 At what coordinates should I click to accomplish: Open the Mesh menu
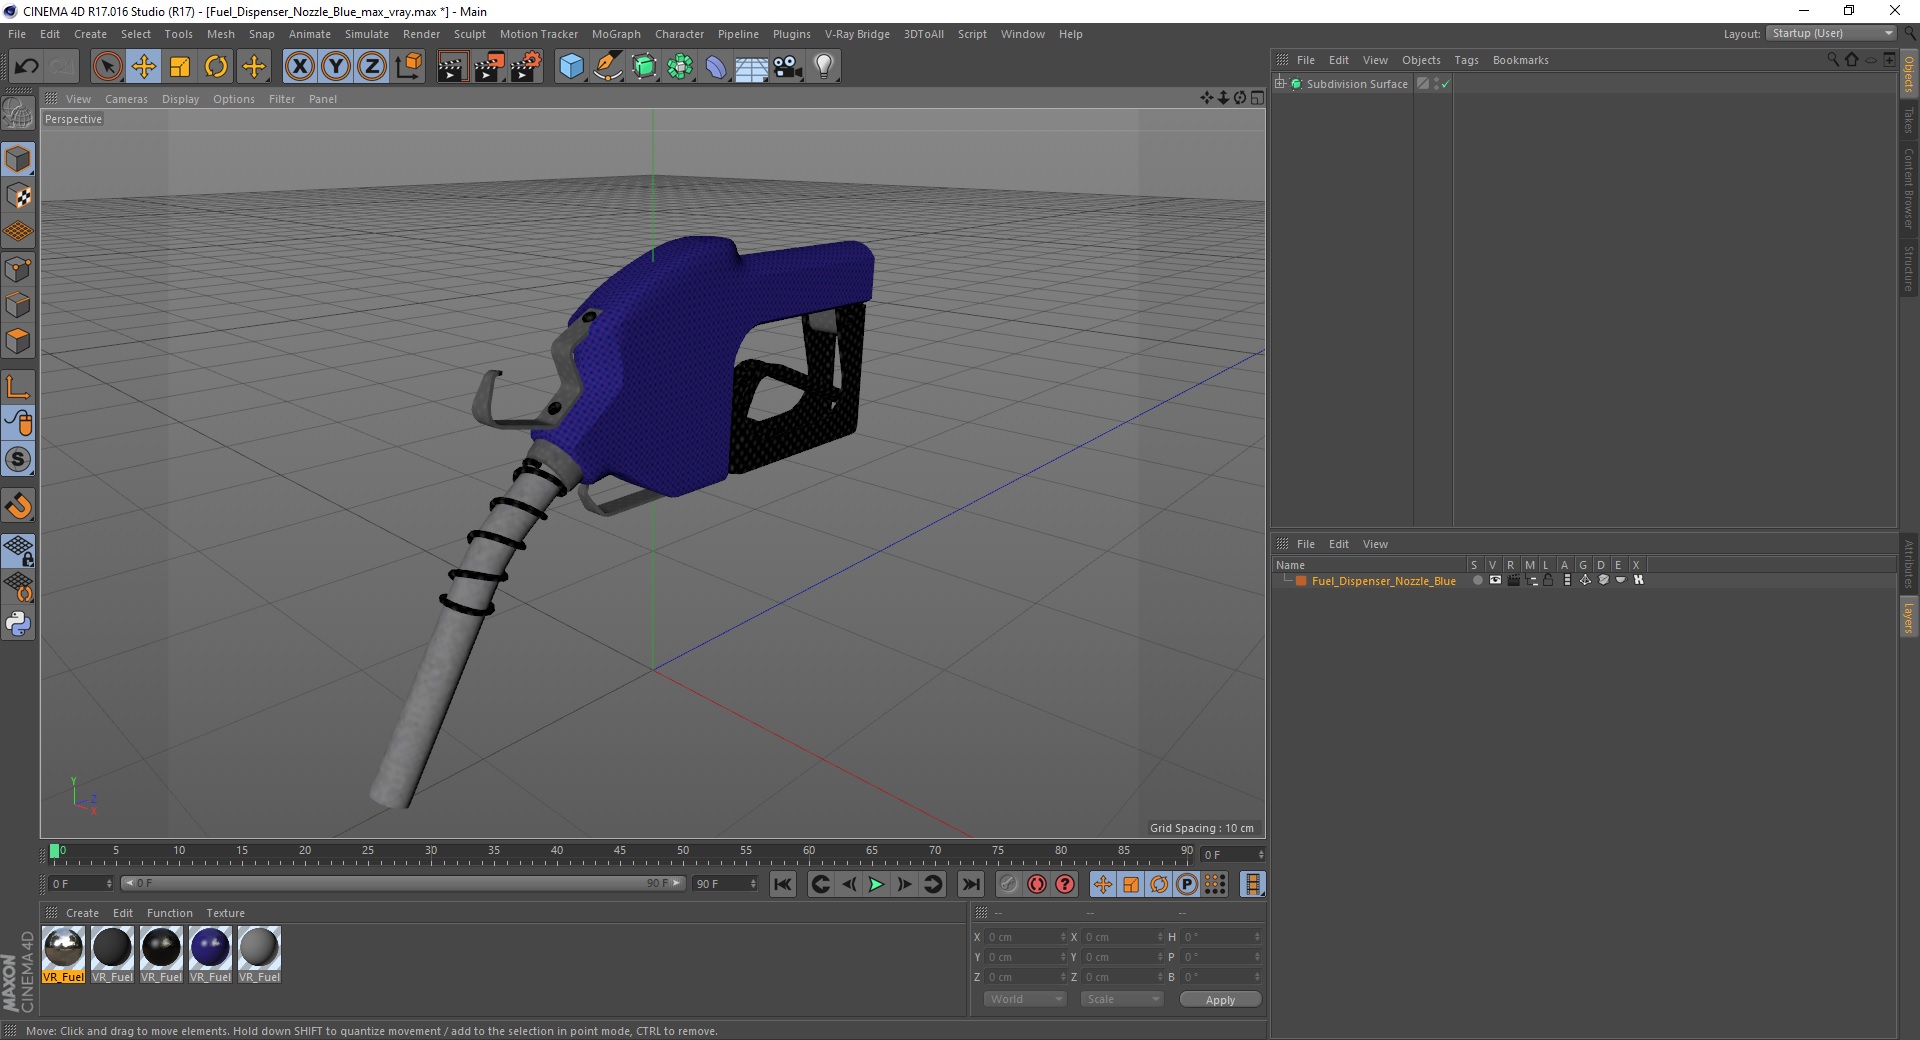point(220,34)
